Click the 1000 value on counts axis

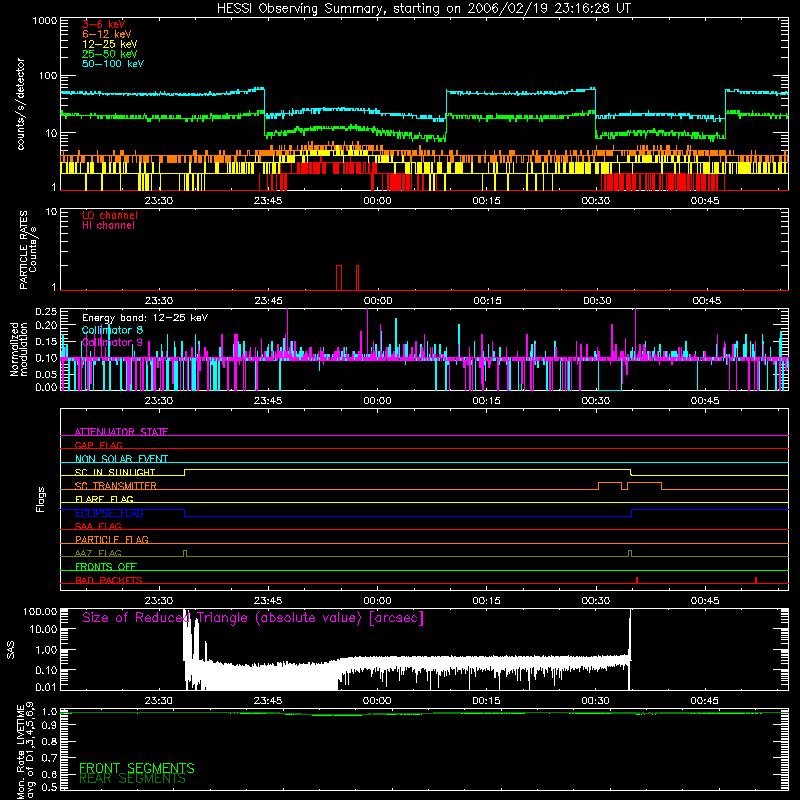click(45, 21)
